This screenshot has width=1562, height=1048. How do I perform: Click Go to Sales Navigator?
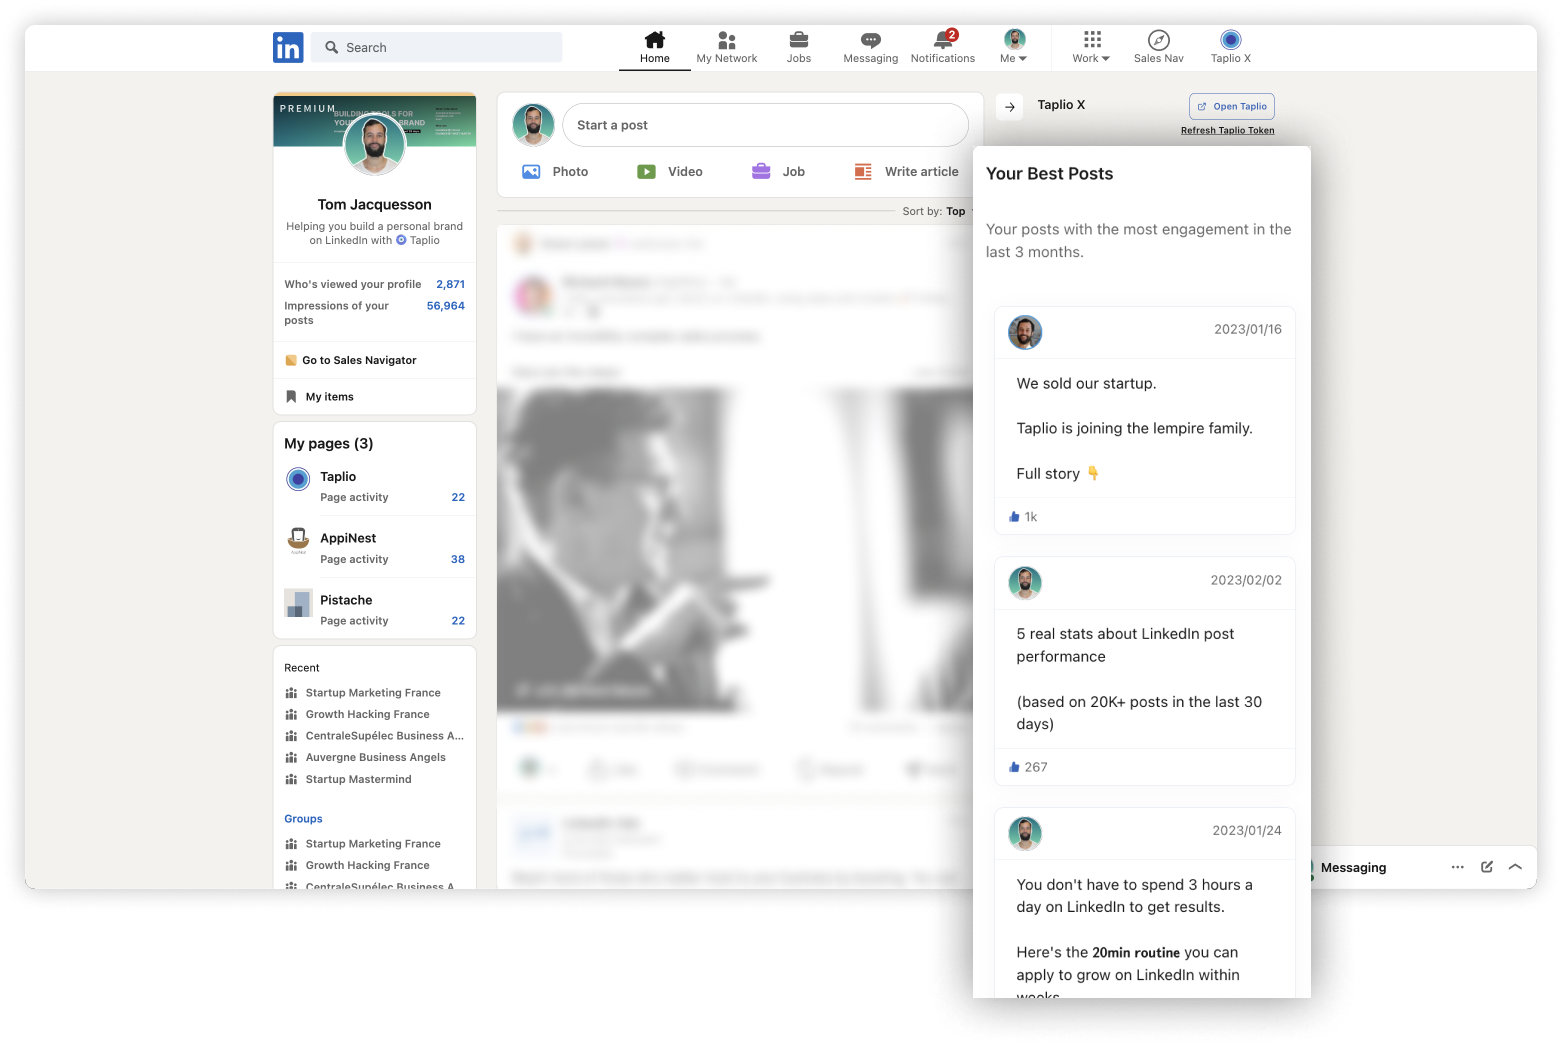pos(359,360)
